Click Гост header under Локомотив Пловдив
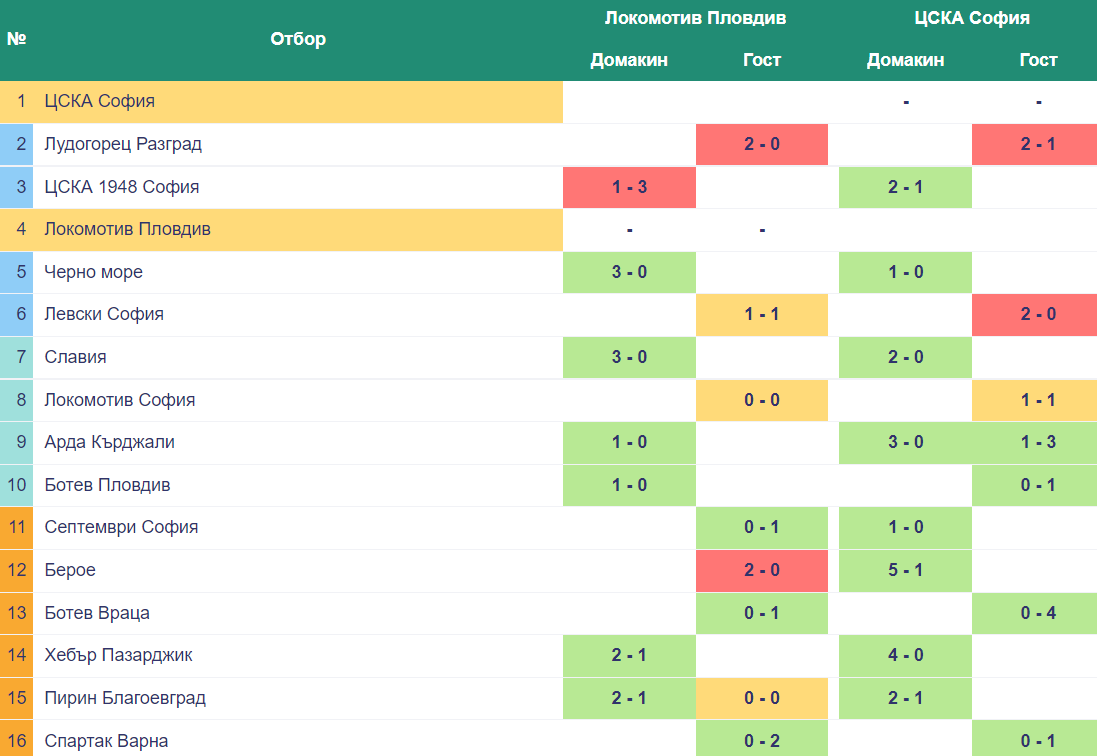1097x756 pixels. coord(762,60)
